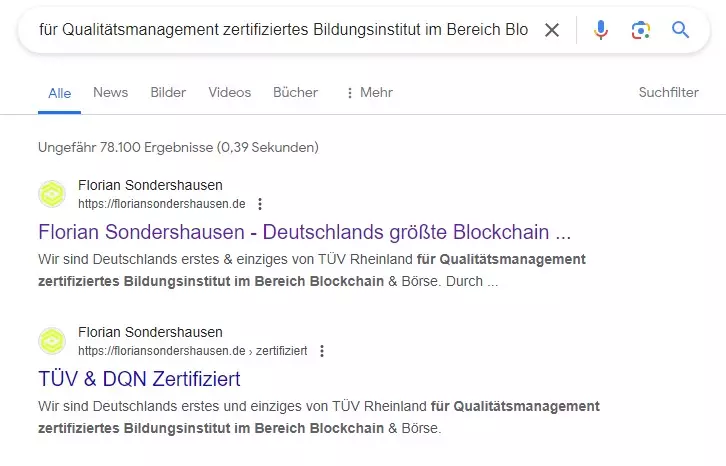Expand the Mehr dropdown menu
The width and height of the screenshot is (726, 466).
point(369,93)
